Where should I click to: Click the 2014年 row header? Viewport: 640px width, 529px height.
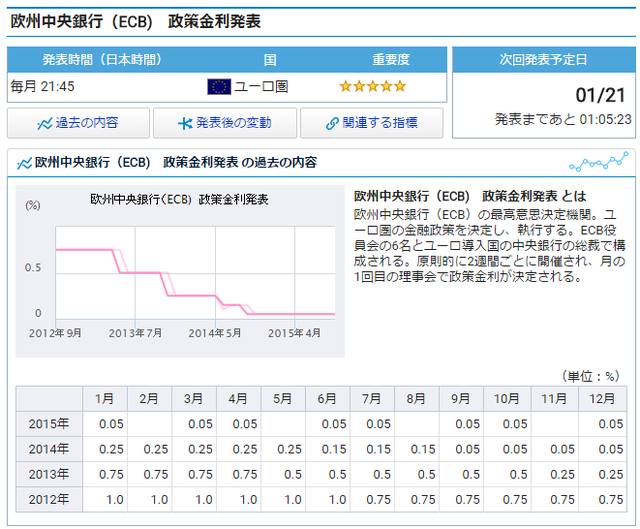(x=49, y=449)
